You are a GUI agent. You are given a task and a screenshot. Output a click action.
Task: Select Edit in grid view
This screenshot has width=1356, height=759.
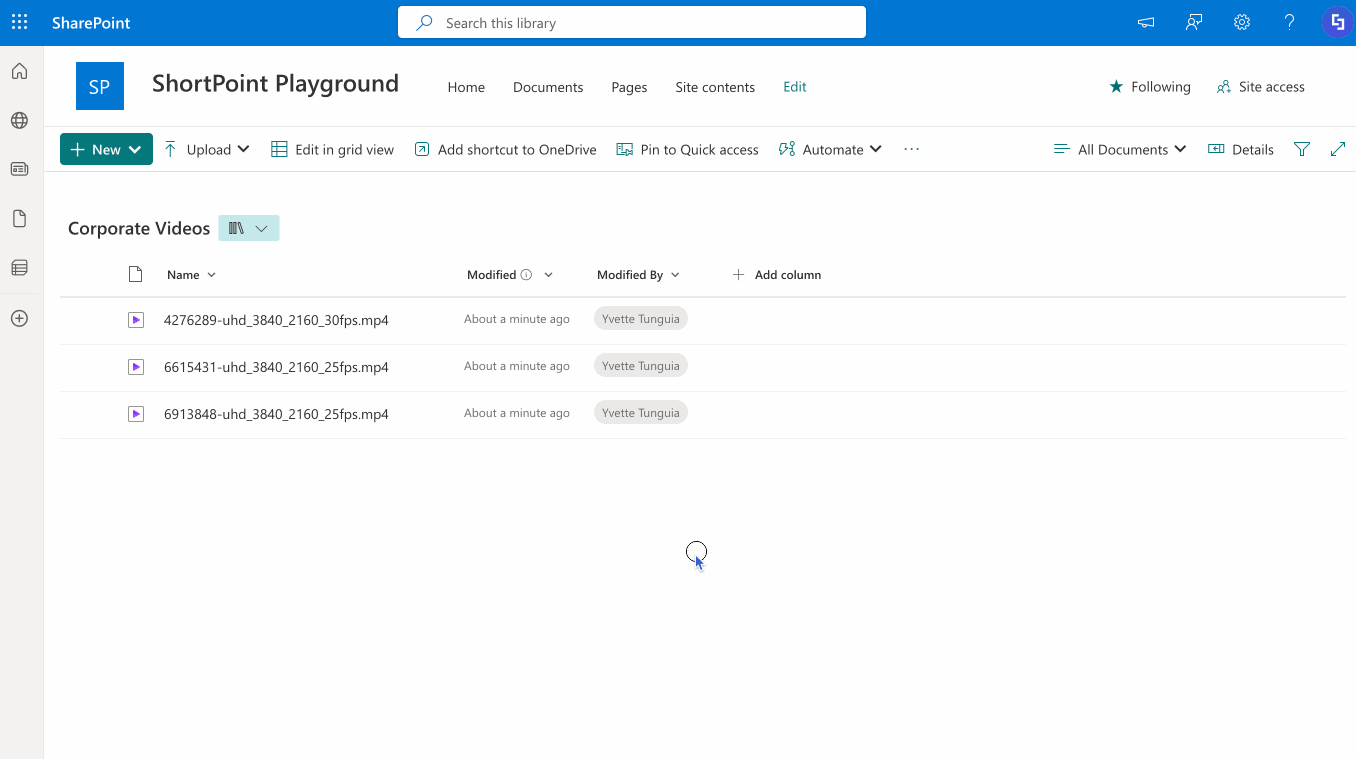tap(332, 148)
